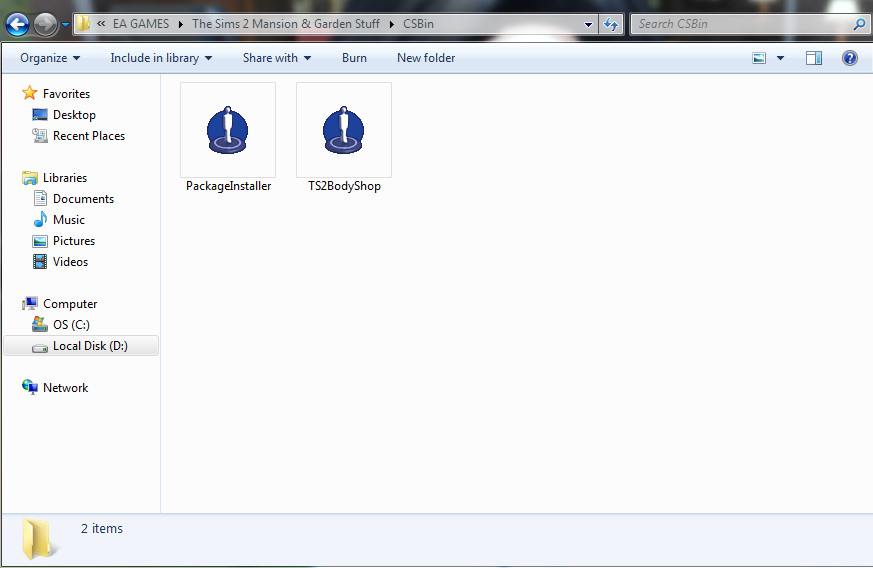Image resolution: width=873 pixels, height=568 pixels.
Task: Click the folder icon in address bar
Action: point(83,23)
